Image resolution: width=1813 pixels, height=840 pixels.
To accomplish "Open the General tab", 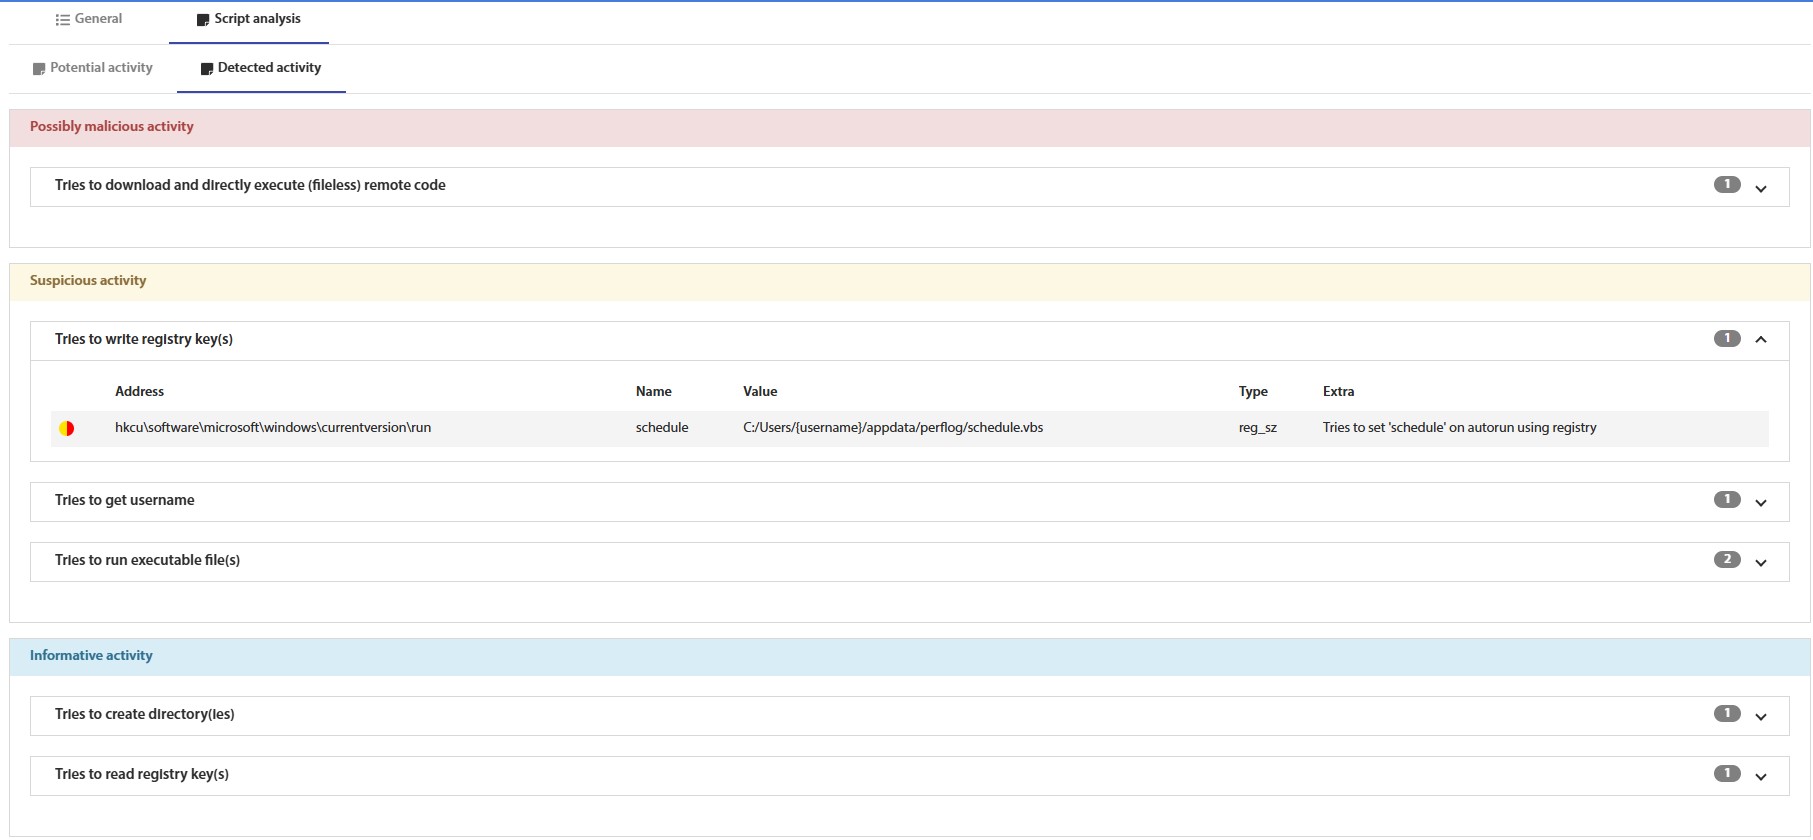I will click(89, 19).
